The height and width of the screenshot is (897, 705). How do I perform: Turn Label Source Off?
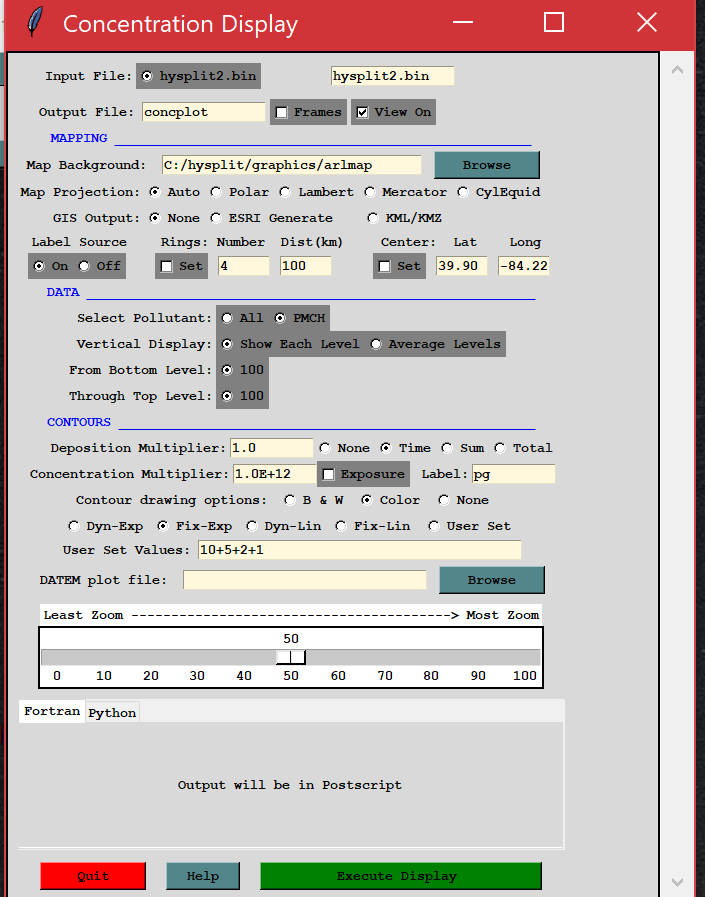84,266
